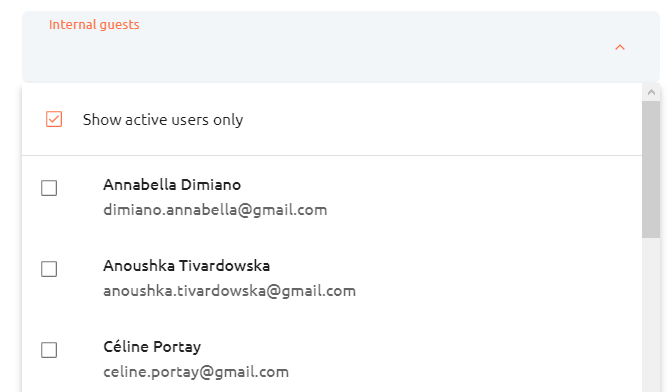Click the guest list scrollbar thumb
Image resolution: width=672 pixels, height=392 pixels.
coord(651,169)
